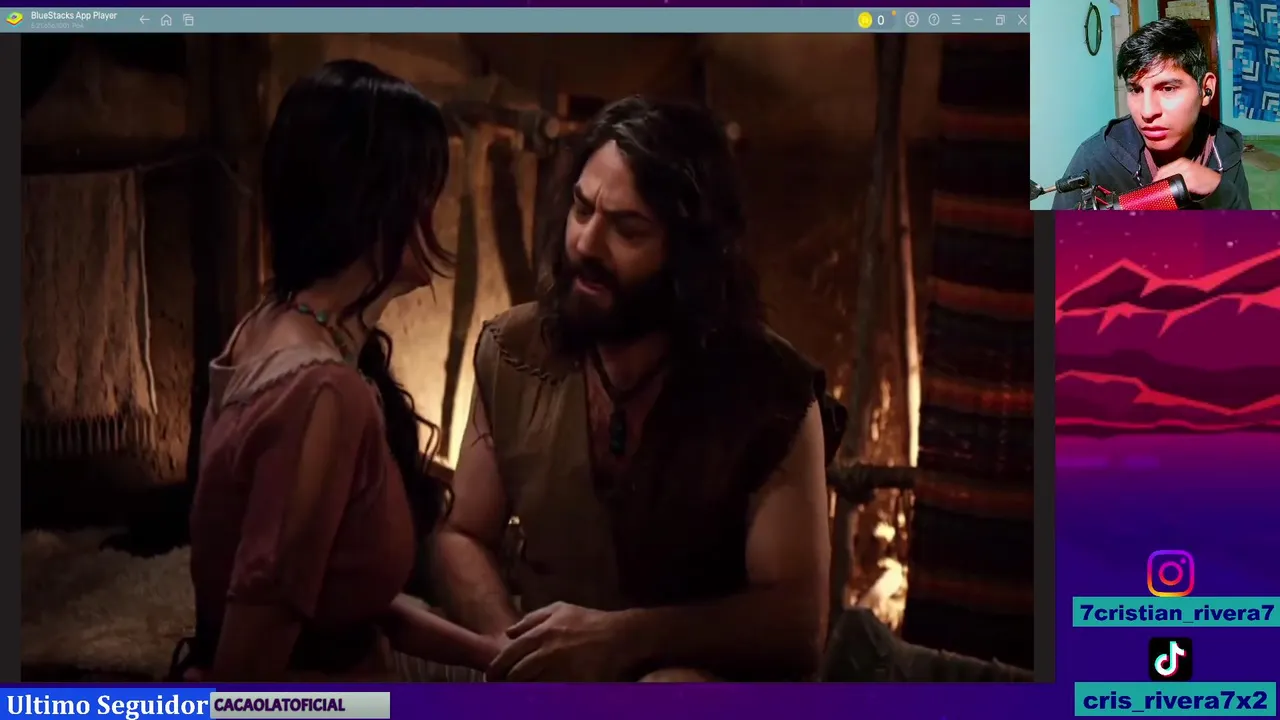Viewport: 1280px width, 720px height.
Task: Open BlueStacks recent apps icon
Action: click(x=188, y=20)
